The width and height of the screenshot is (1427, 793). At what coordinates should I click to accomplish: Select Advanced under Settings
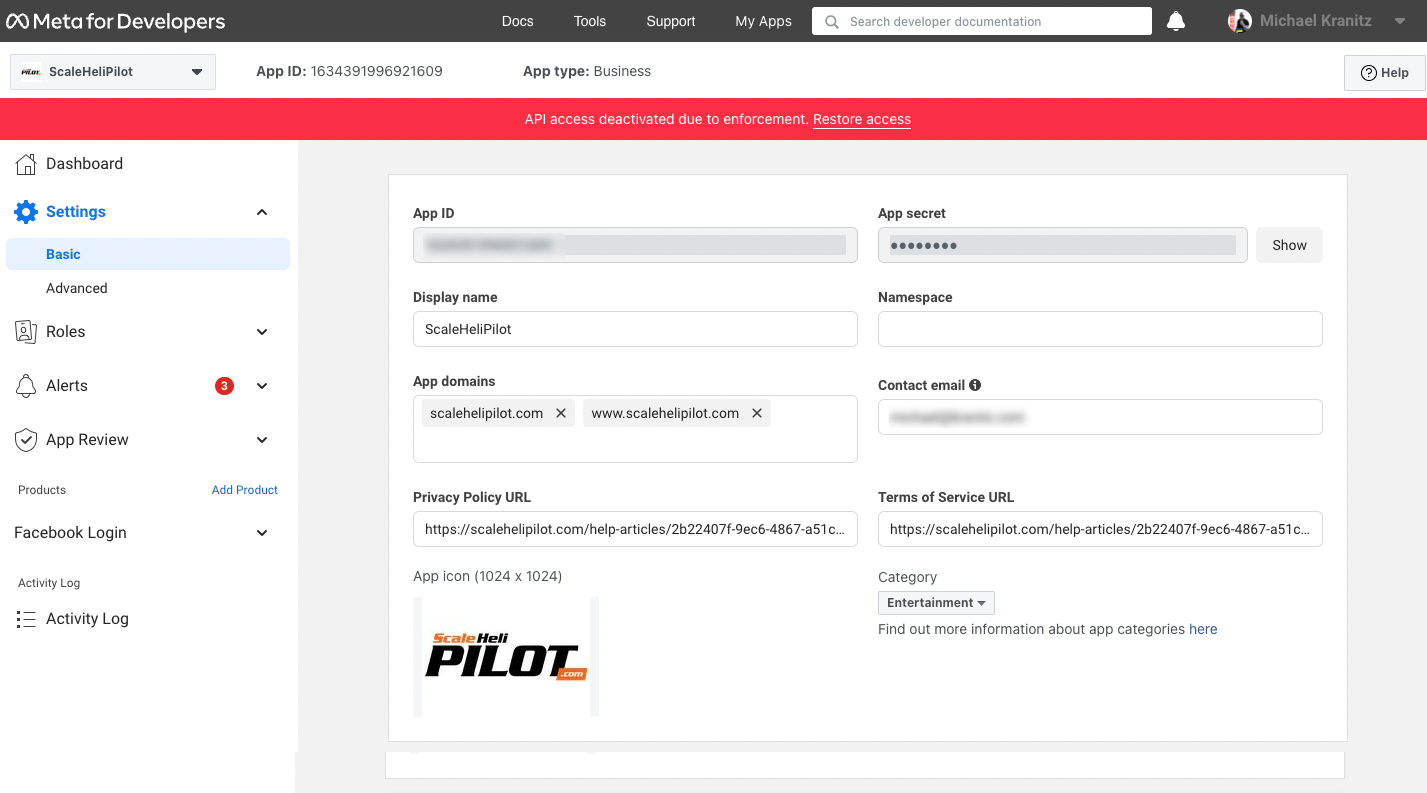click(x=77, y=288)
